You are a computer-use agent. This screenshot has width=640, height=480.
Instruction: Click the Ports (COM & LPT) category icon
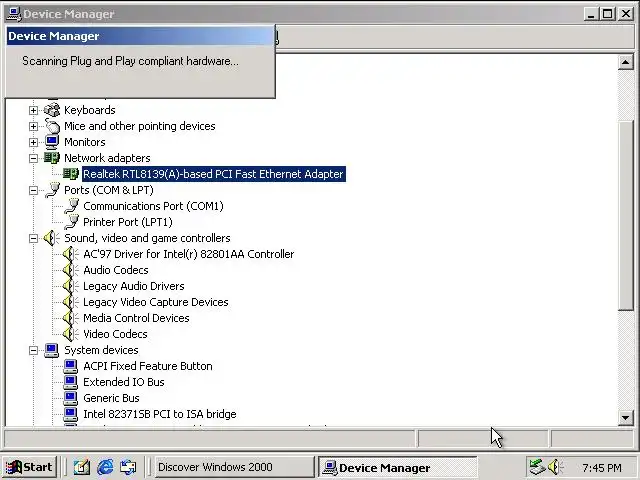click(x=52, y=190)
